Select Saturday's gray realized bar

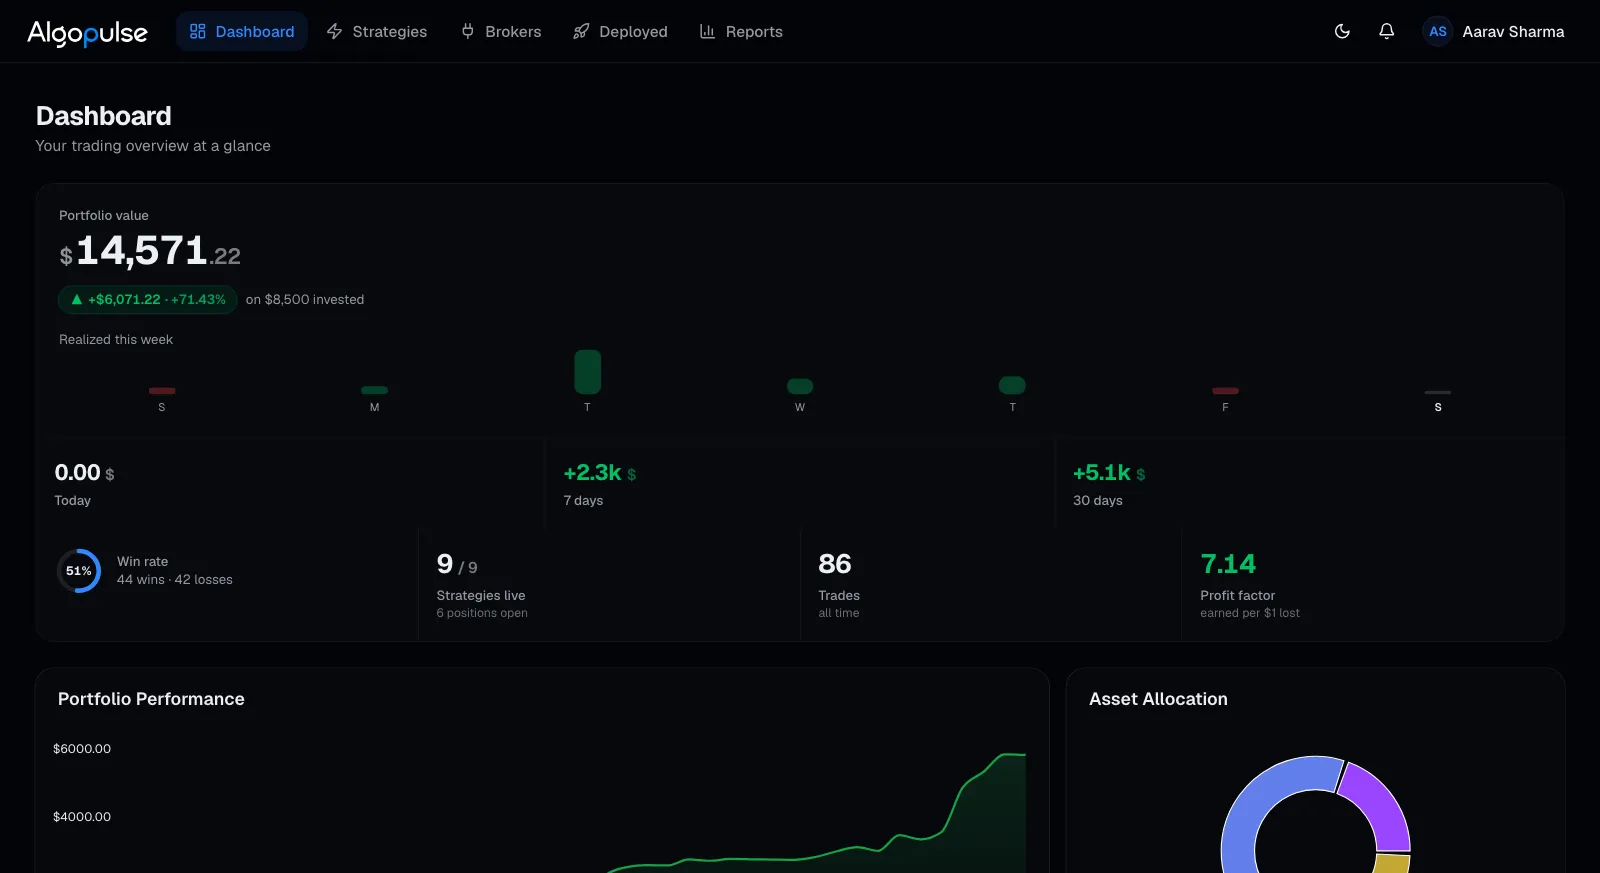[1438, 392]
